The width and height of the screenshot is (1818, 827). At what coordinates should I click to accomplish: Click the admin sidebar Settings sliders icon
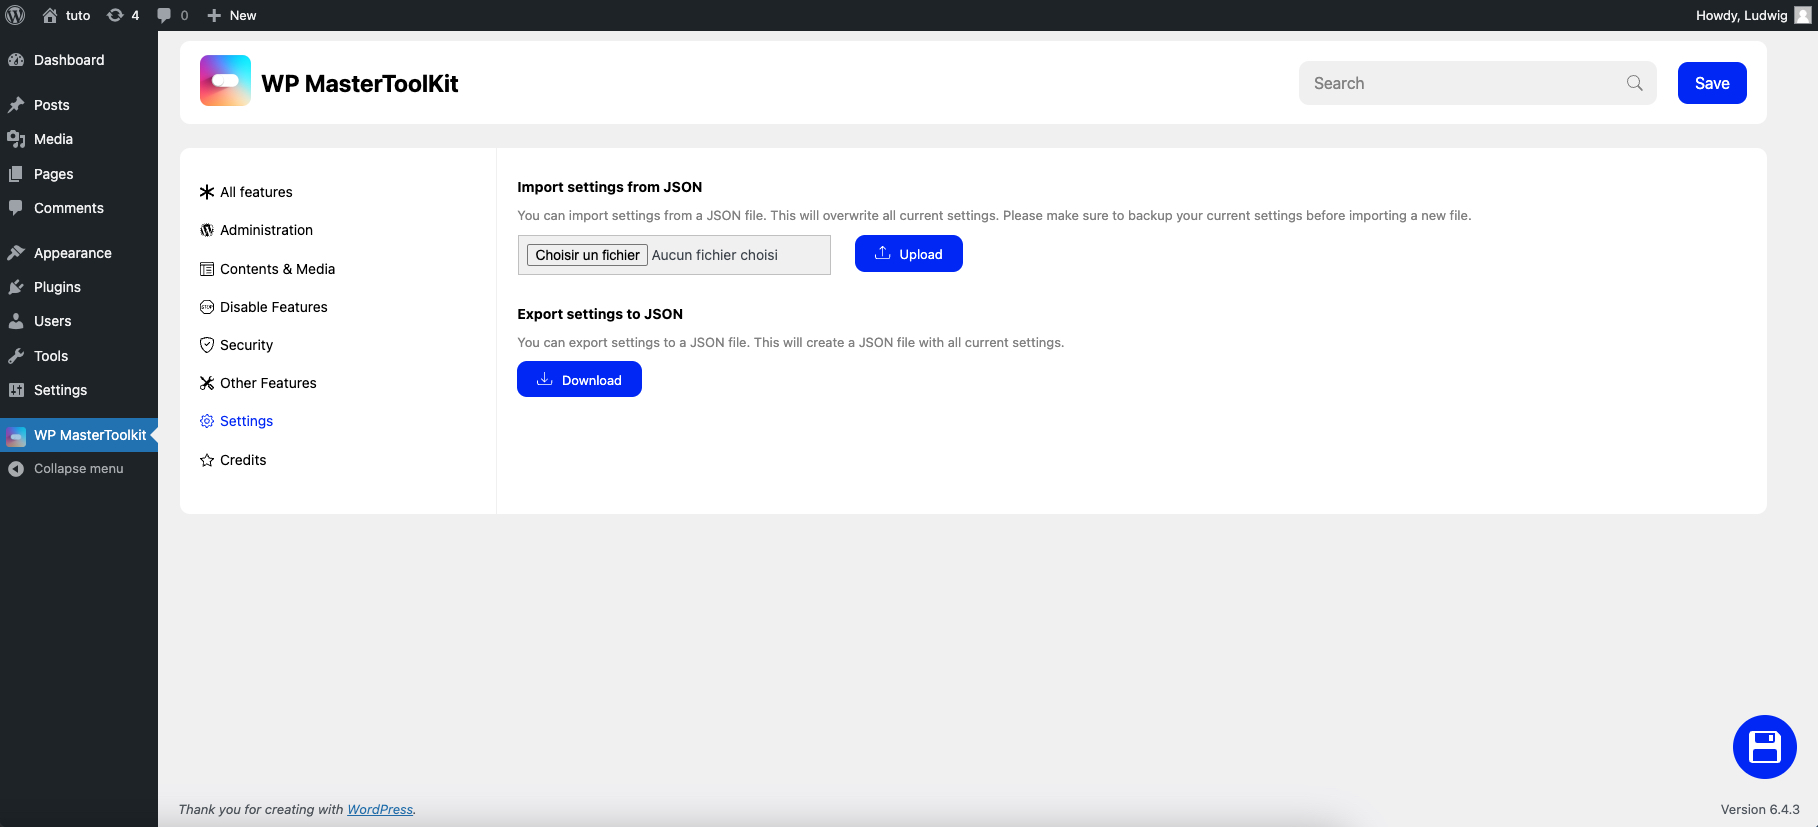(16, 390)
